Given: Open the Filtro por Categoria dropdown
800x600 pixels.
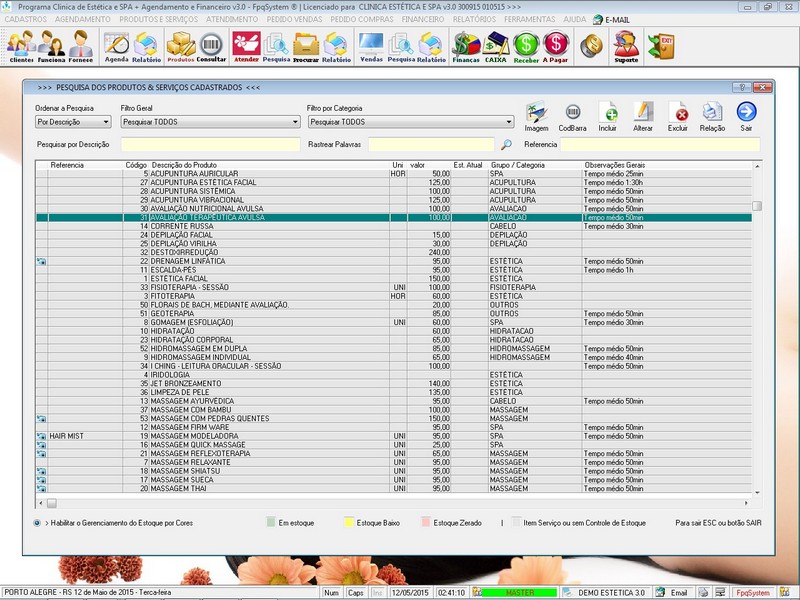Looking at the screenshot, I should pyautogui.click(x=411, y=122).
